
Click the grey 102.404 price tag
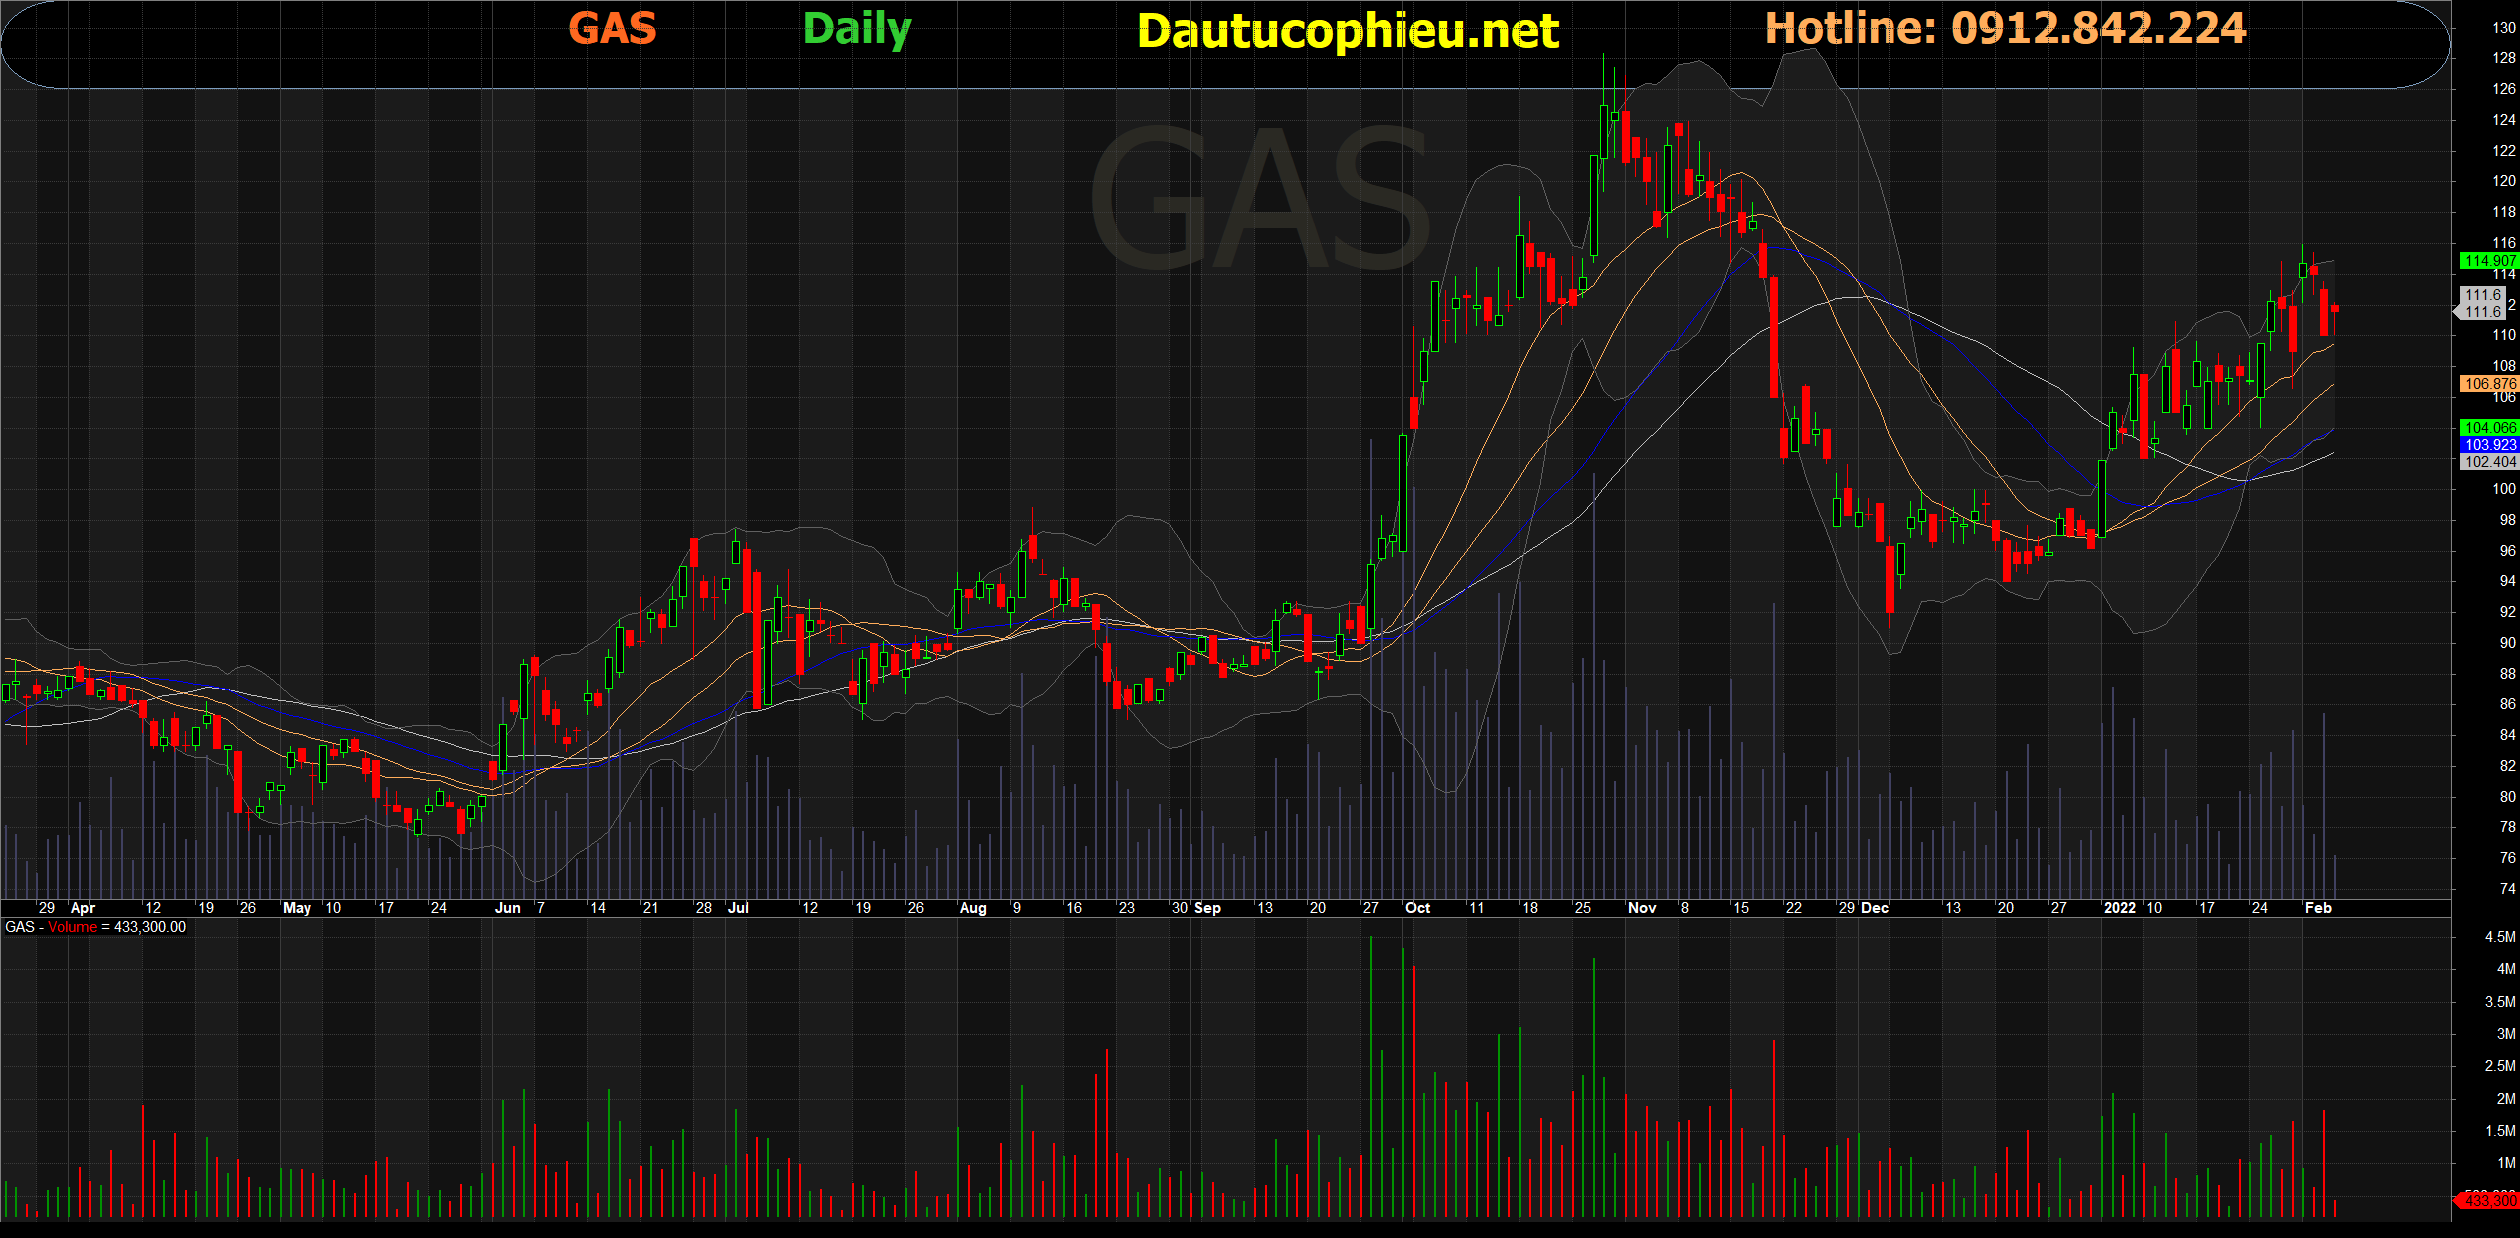[2489, 462]
